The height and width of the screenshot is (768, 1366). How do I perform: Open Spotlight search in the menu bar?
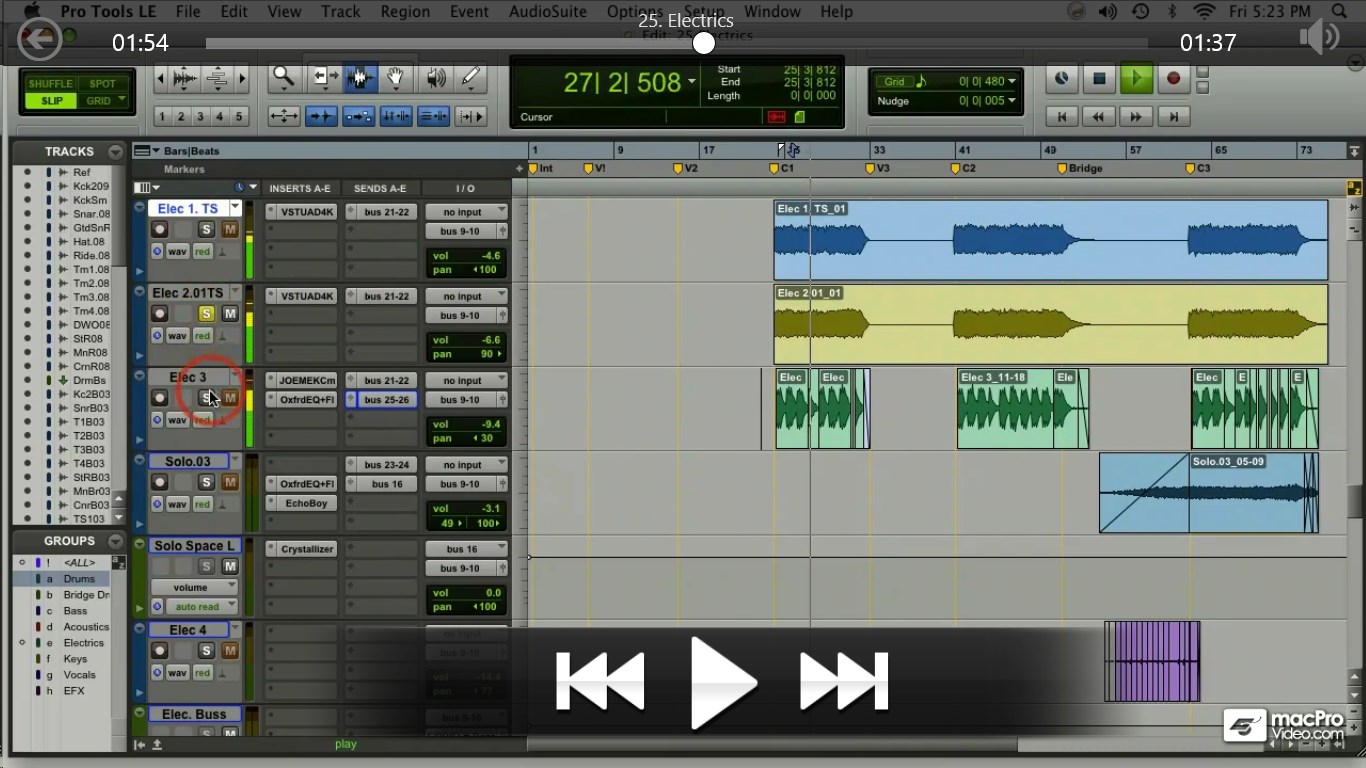(1338, 12)
